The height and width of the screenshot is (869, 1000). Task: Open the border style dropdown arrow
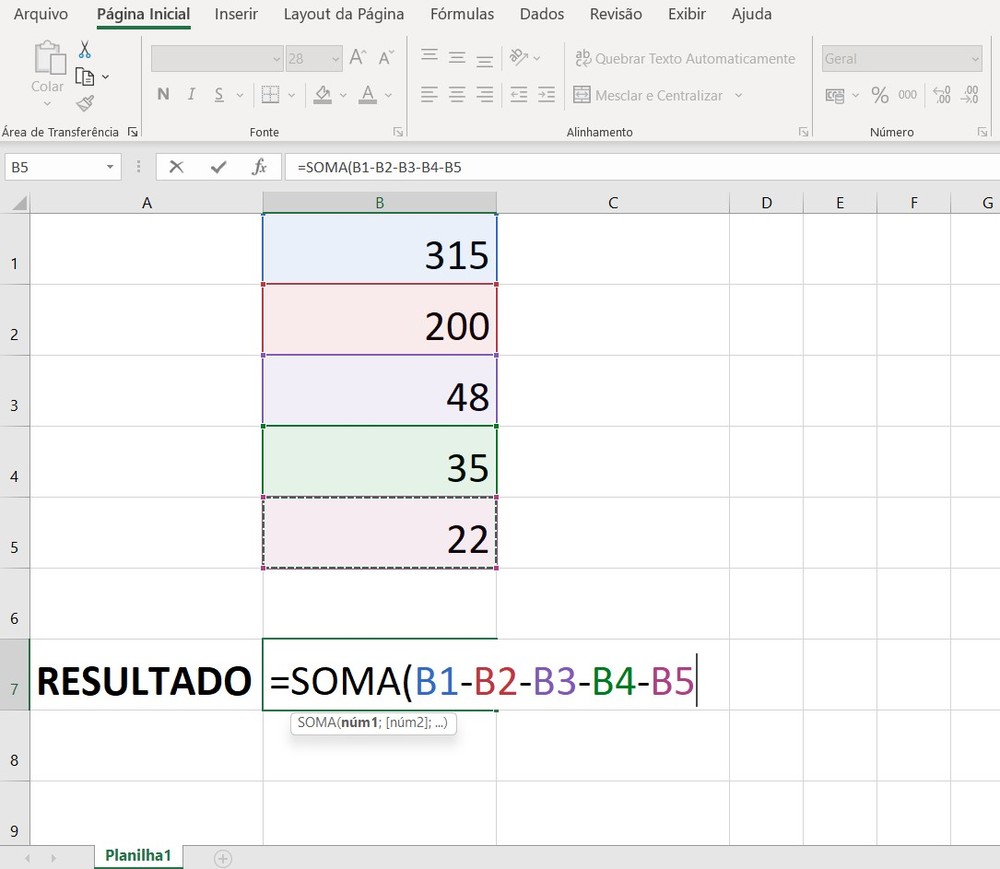click(x=291, y=94)
